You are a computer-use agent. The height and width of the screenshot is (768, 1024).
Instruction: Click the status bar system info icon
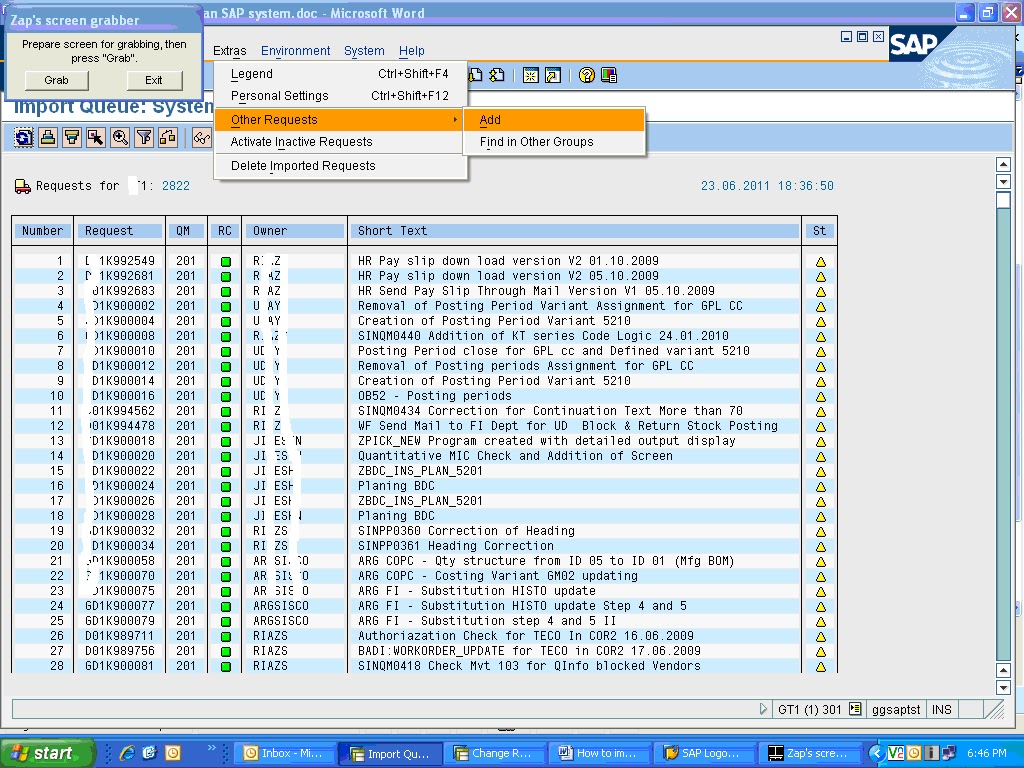click(x=855, y=709)
